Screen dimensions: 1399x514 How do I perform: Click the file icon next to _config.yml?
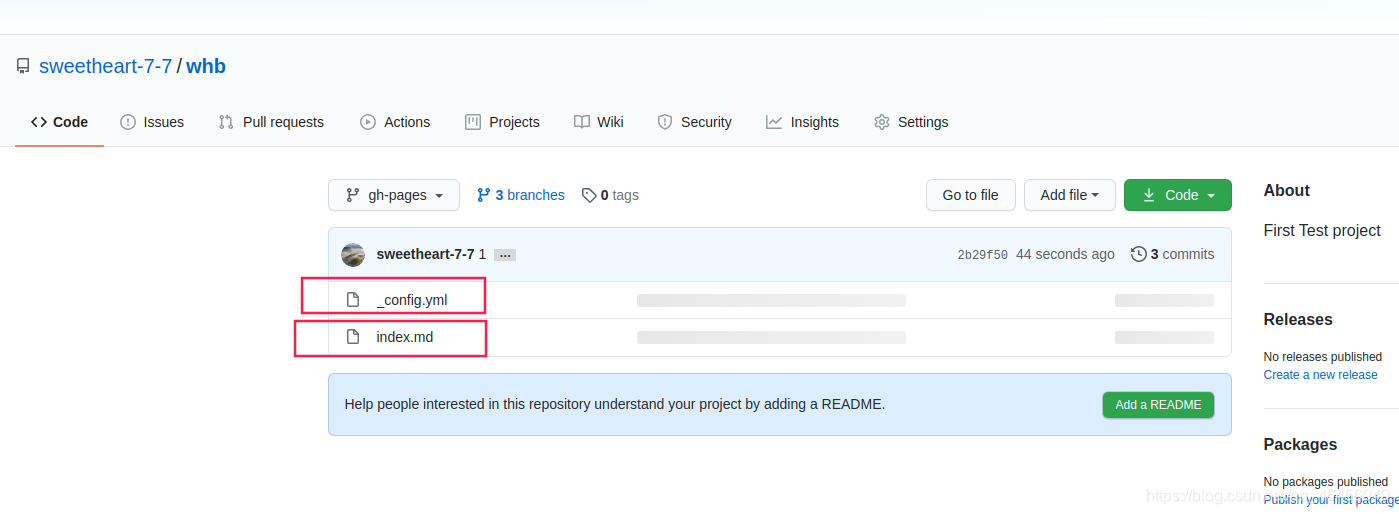pos(352,300)
